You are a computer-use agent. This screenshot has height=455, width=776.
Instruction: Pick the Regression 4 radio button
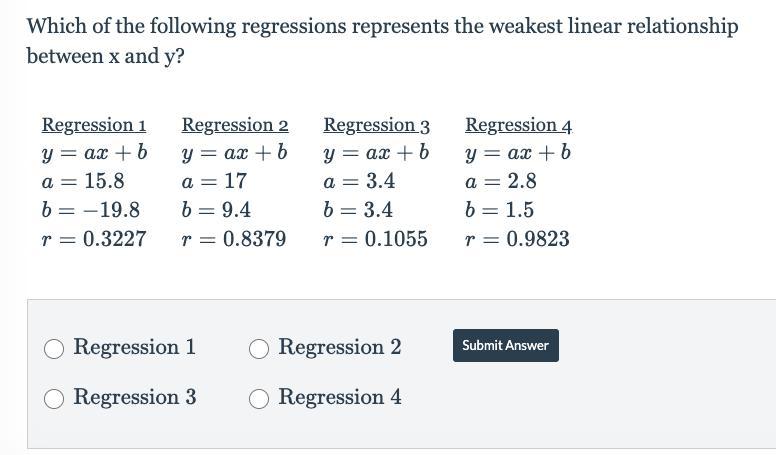(259, 398)
